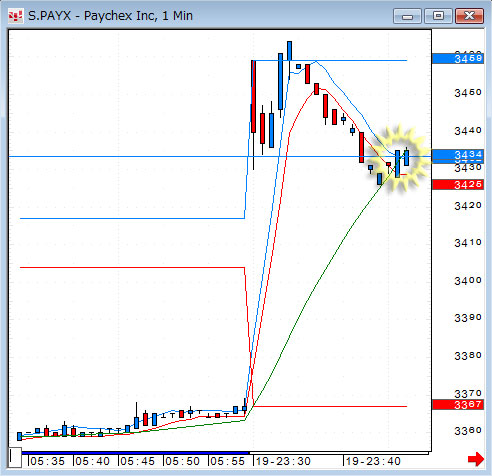Click the red 3367 price label

point(458,404)
